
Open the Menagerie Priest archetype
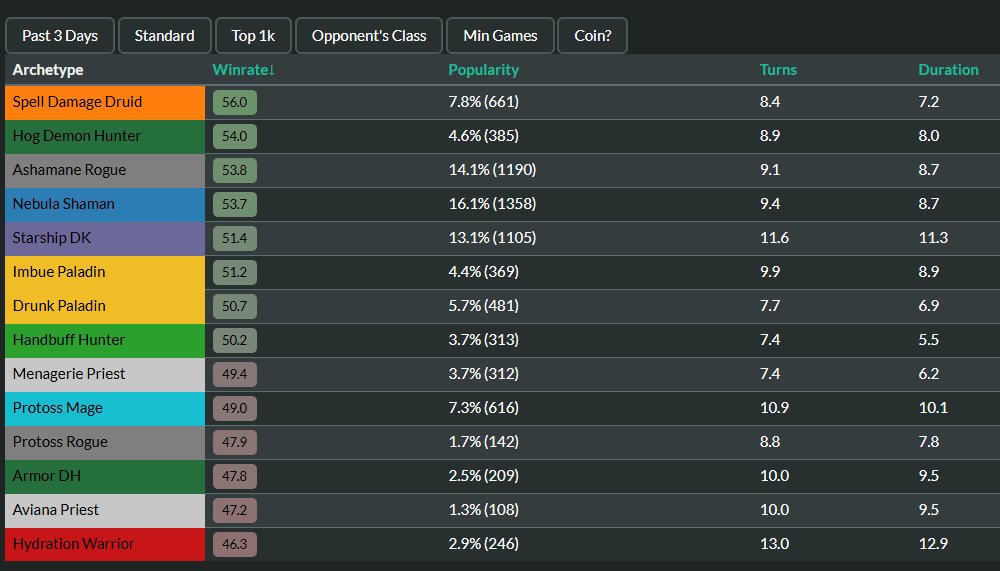point(105,374)
